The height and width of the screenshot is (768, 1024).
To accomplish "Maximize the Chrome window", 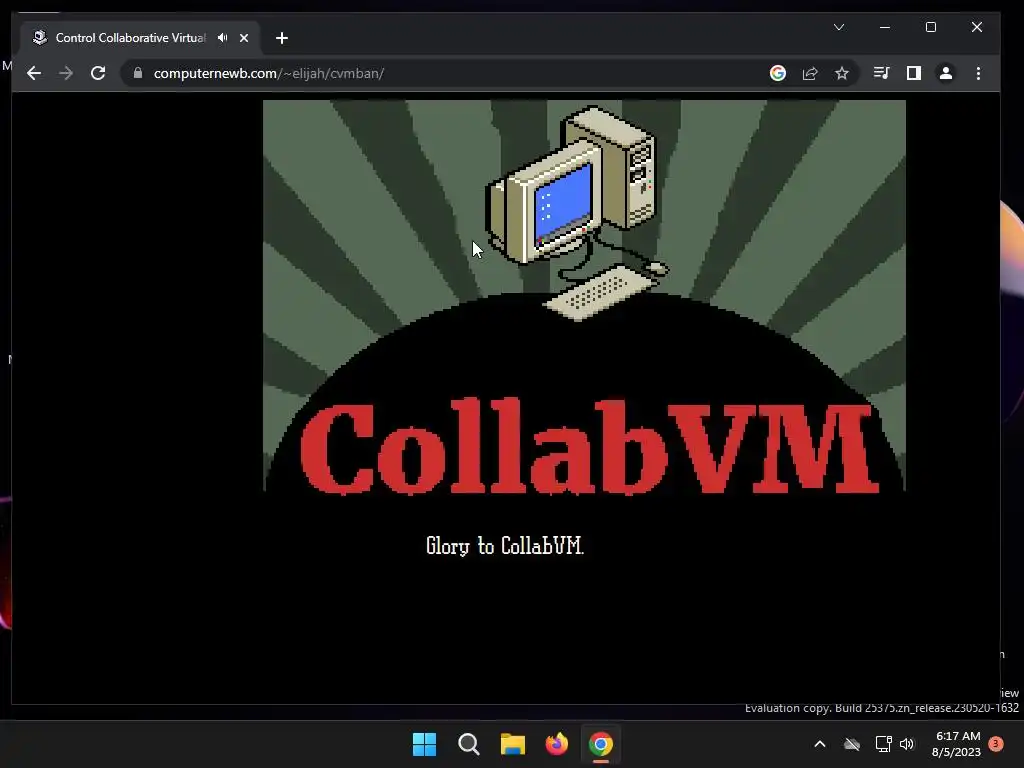I will [x=931, y=27].
